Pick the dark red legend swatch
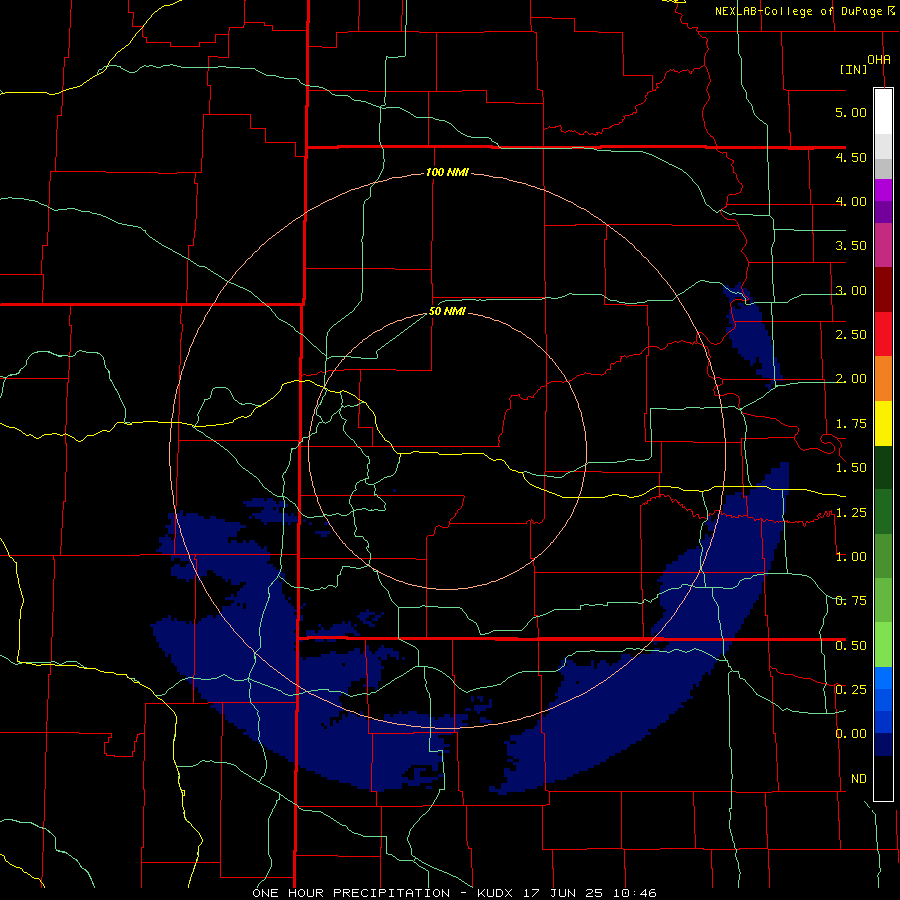The image size is (900, 900). pos(883,290)
